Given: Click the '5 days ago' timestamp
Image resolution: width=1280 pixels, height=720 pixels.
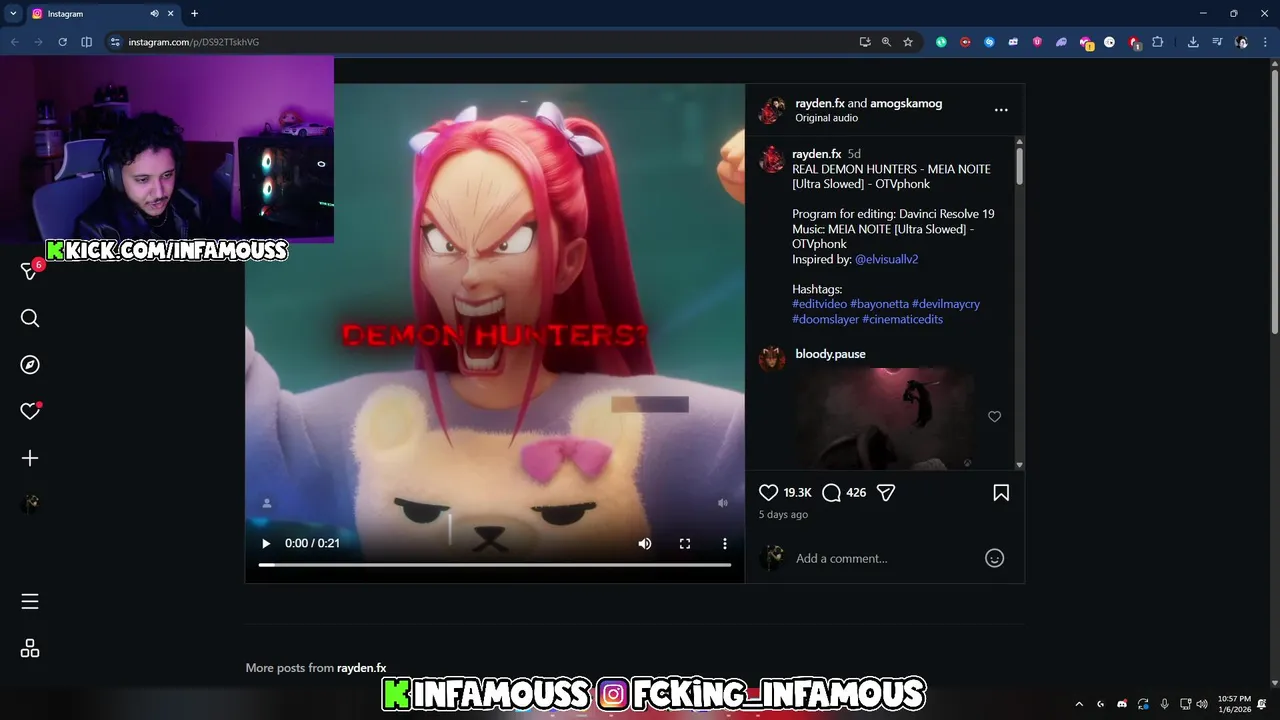Looking at the screenshot, I should pyautogui.click(x=783, y=515).
